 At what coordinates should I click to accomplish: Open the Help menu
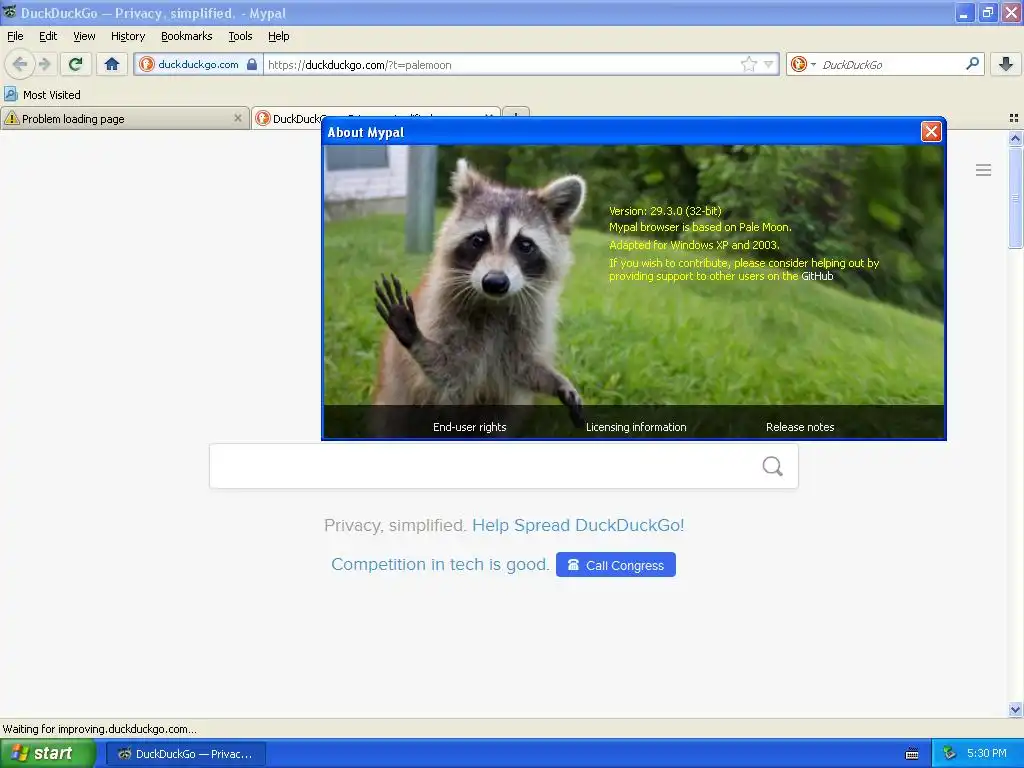tap(278, 36)
